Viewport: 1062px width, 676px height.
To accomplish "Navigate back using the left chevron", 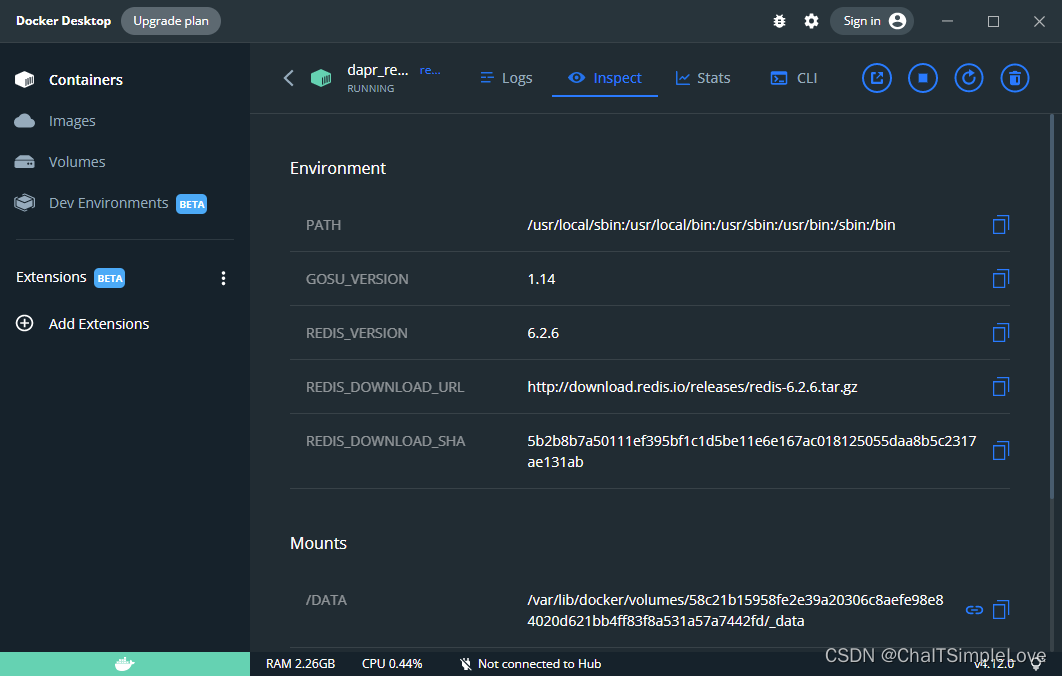I will click(x=288, y=78).
